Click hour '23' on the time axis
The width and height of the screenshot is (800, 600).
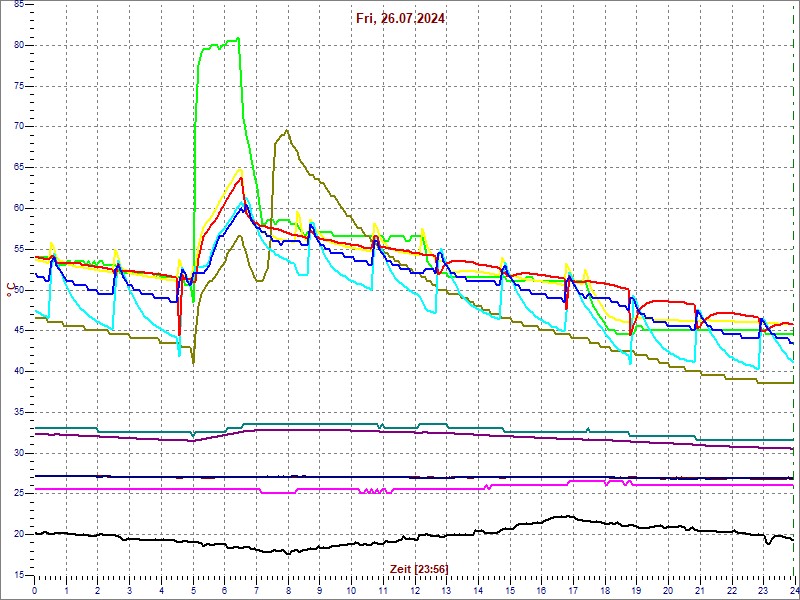[x=762, y=590]
